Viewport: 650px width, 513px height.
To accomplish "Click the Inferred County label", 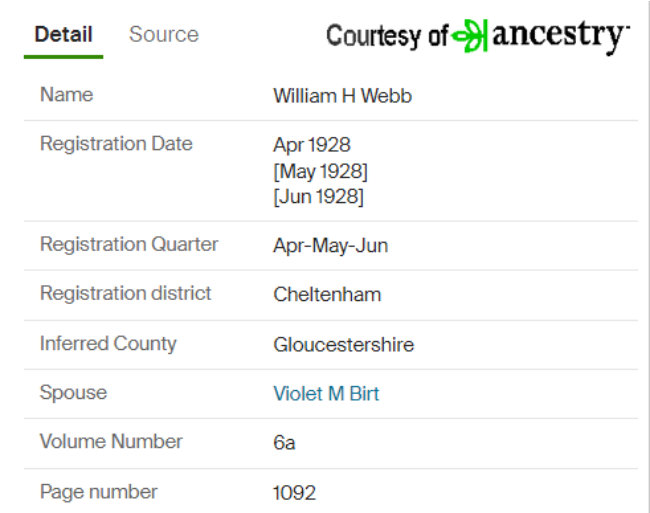I will tap(108, 344).
